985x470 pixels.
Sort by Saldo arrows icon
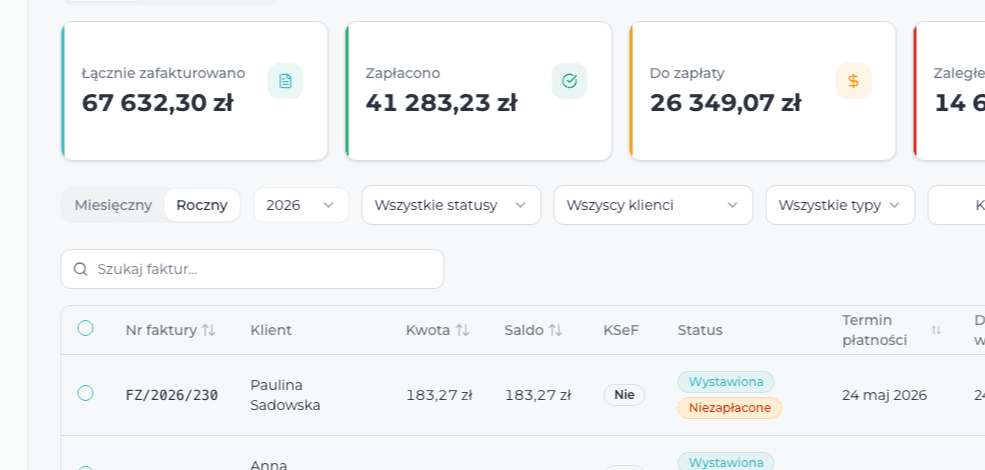(555, 330)
